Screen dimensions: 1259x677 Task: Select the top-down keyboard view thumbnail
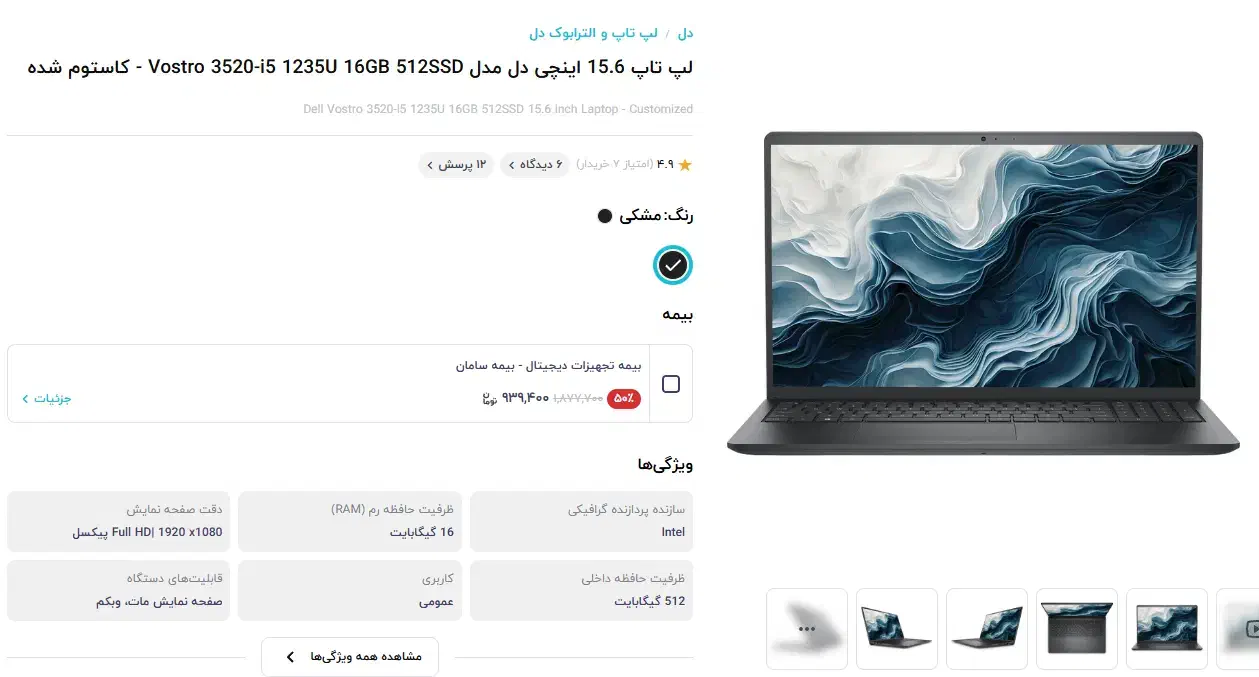[x=1077, y=629]
